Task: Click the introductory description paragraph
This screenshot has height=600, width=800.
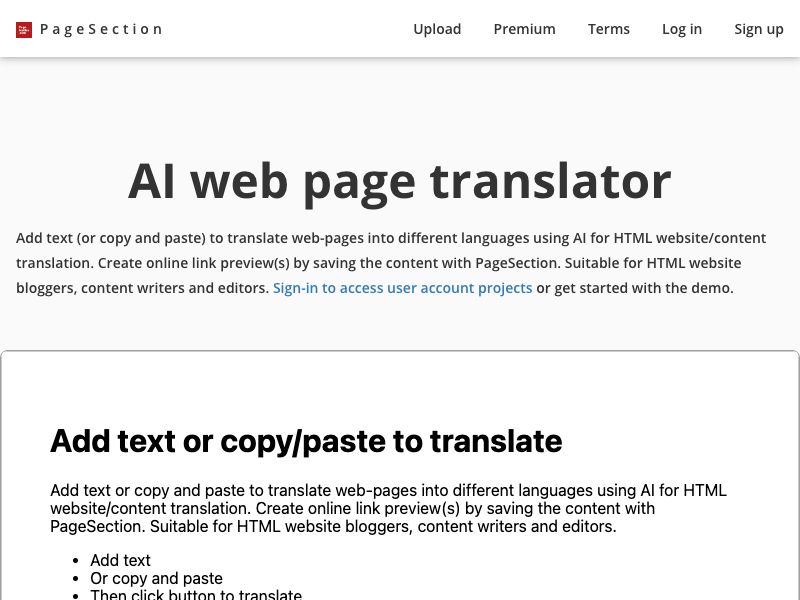Action: tap(390, 262)
